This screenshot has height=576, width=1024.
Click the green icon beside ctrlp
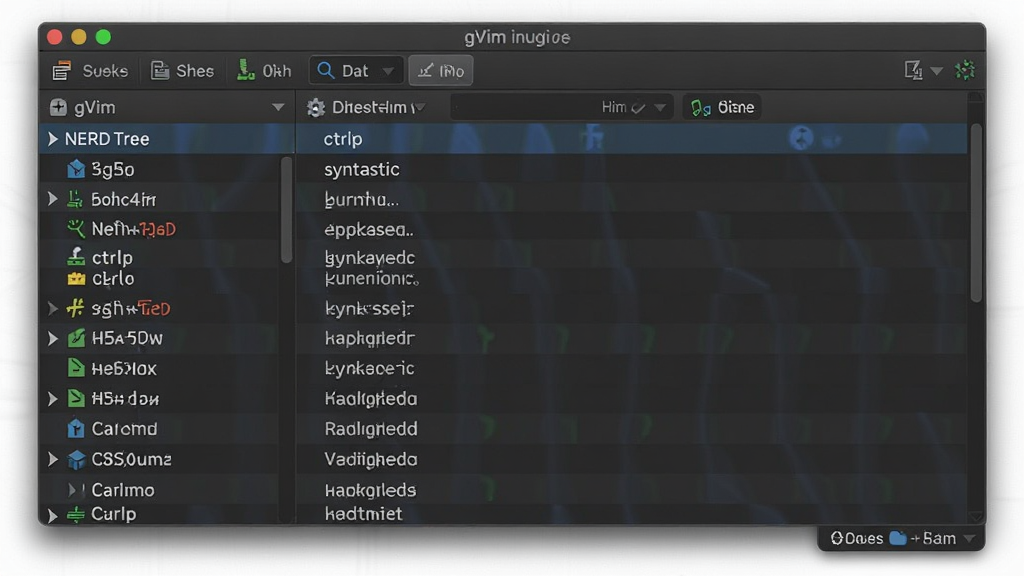(x=76, y=256)
